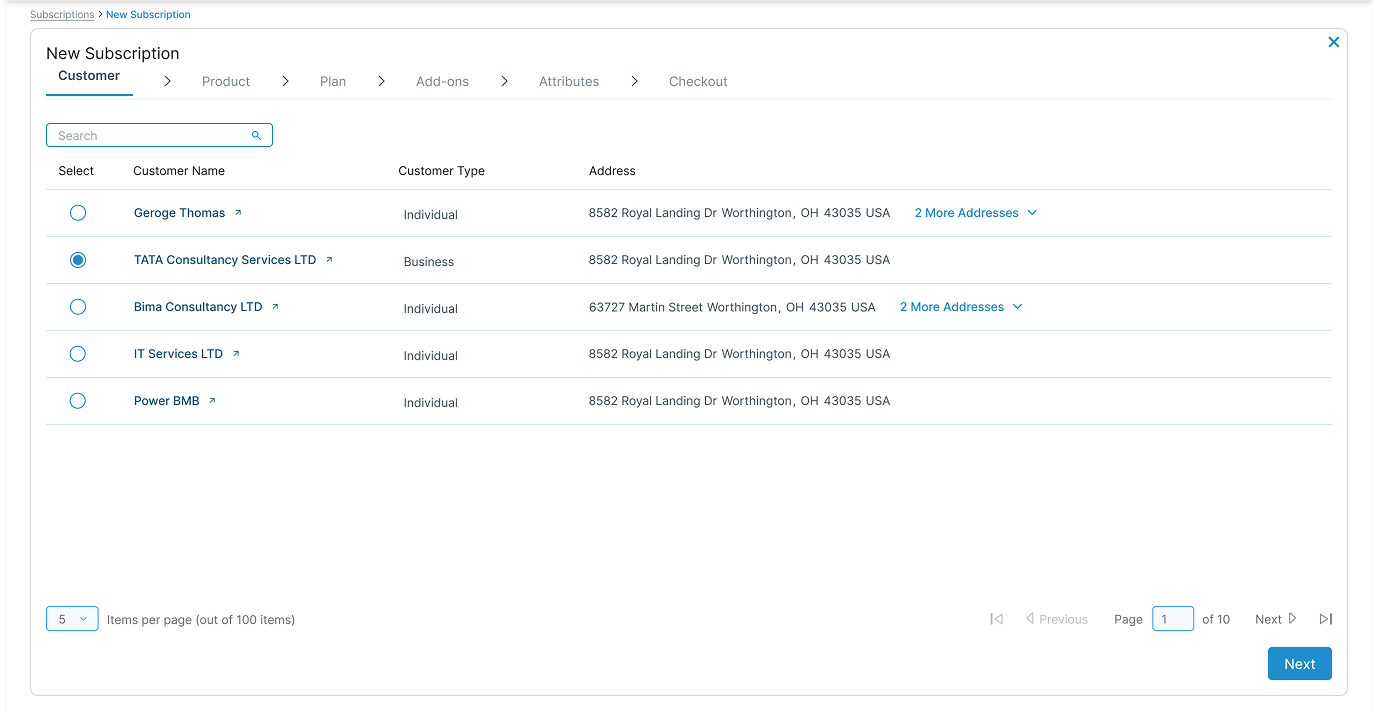Click the search magnifier icon
The width and height of the screenshot is (1378, 712).
[256, 135]
